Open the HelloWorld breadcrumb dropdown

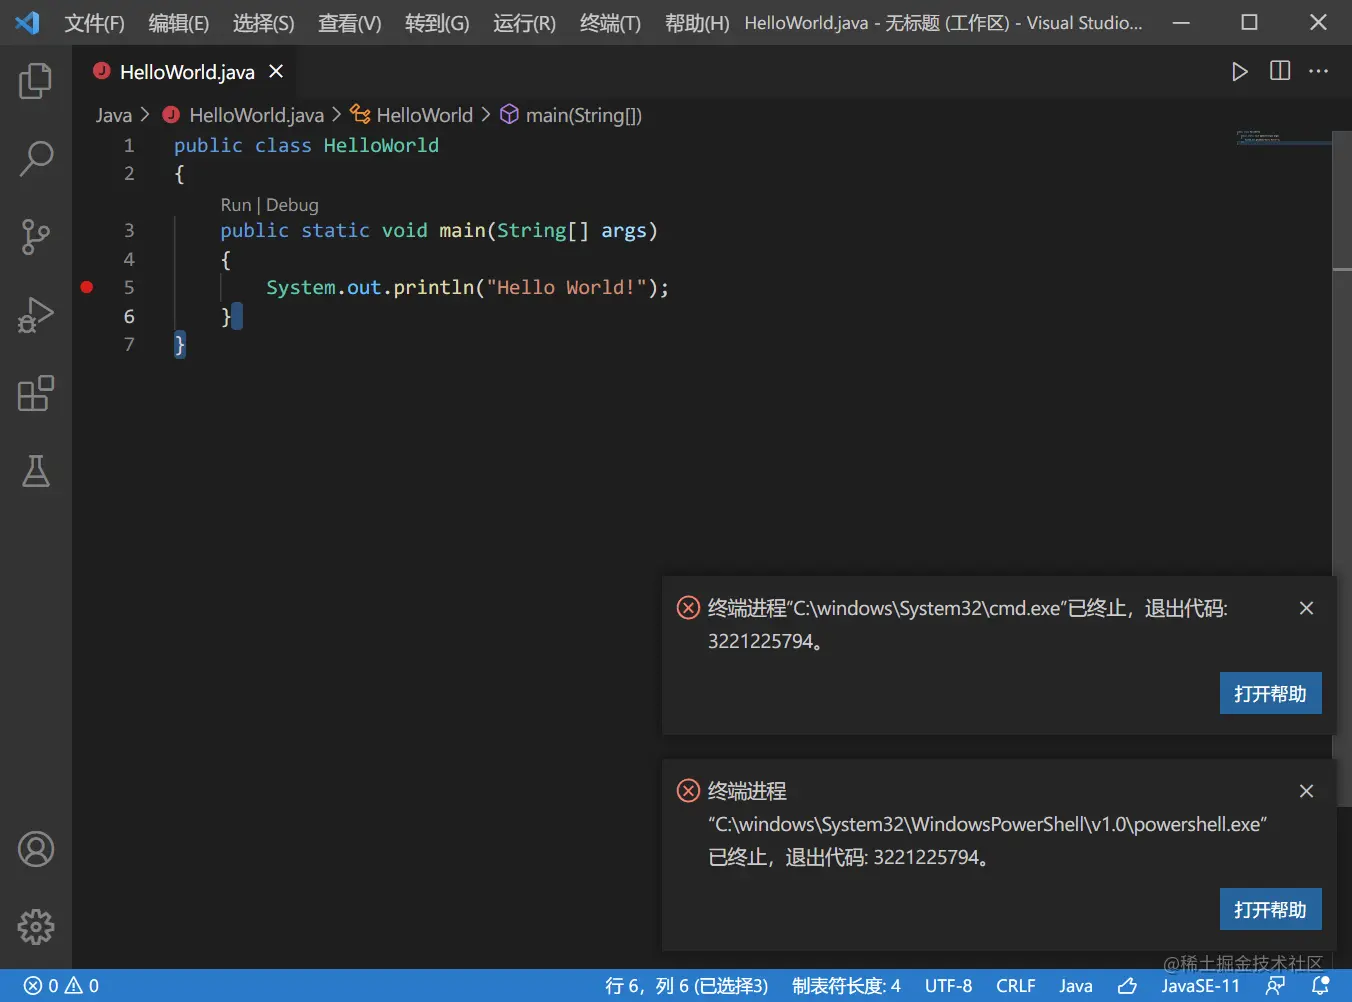(x=425, y=114)
